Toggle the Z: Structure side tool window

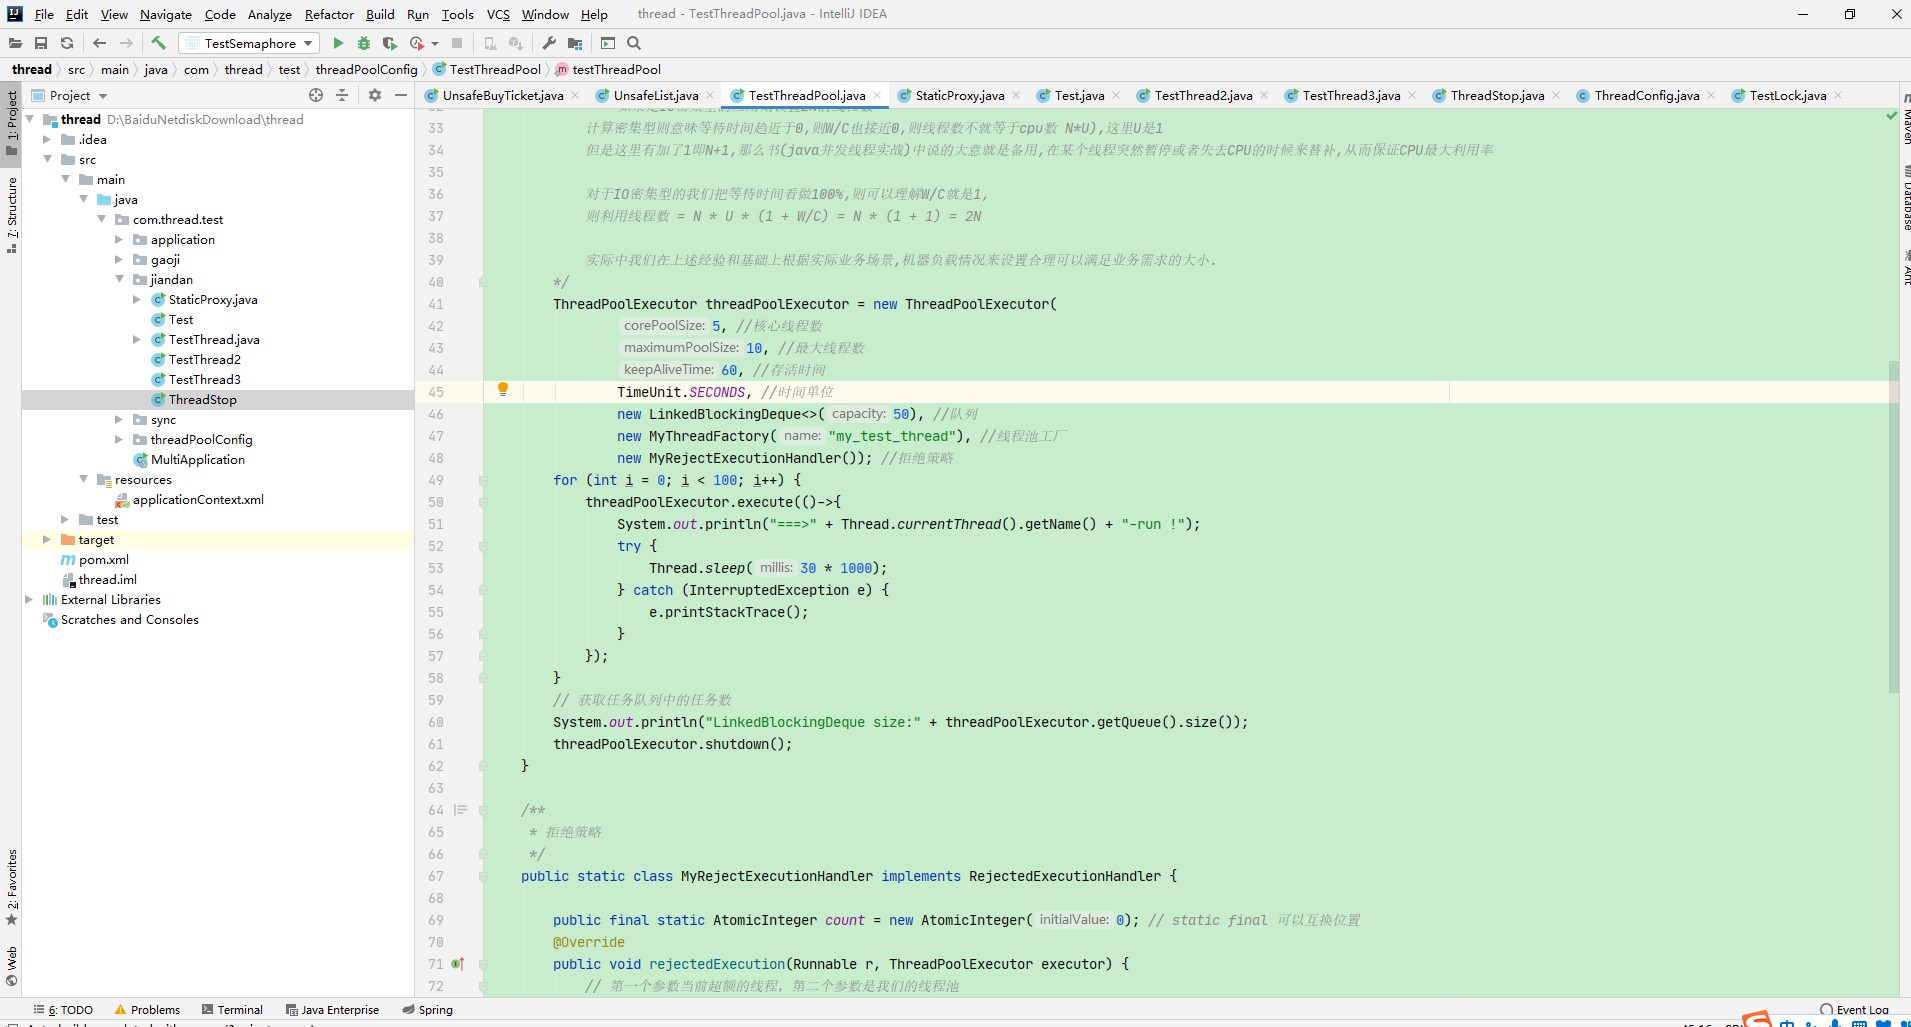(x=11, y=215)
